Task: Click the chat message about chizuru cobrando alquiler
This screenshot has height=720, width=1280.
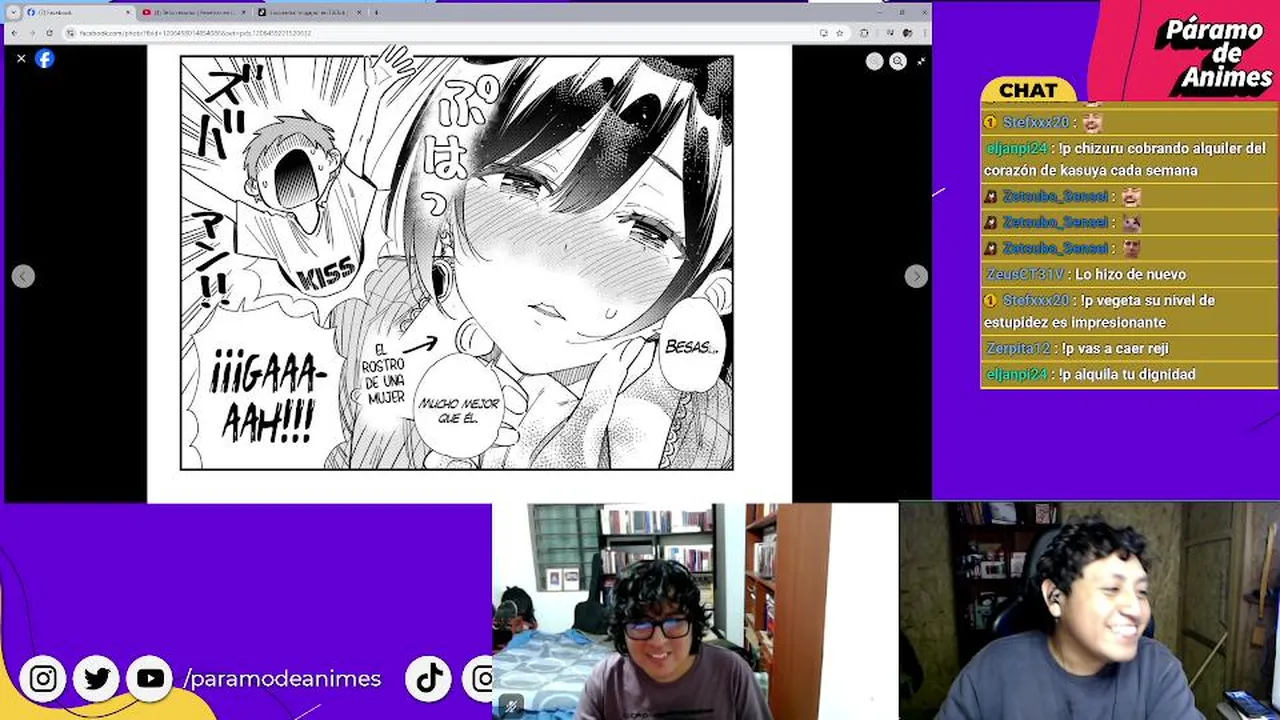Action: click(x=1125, y=159)
